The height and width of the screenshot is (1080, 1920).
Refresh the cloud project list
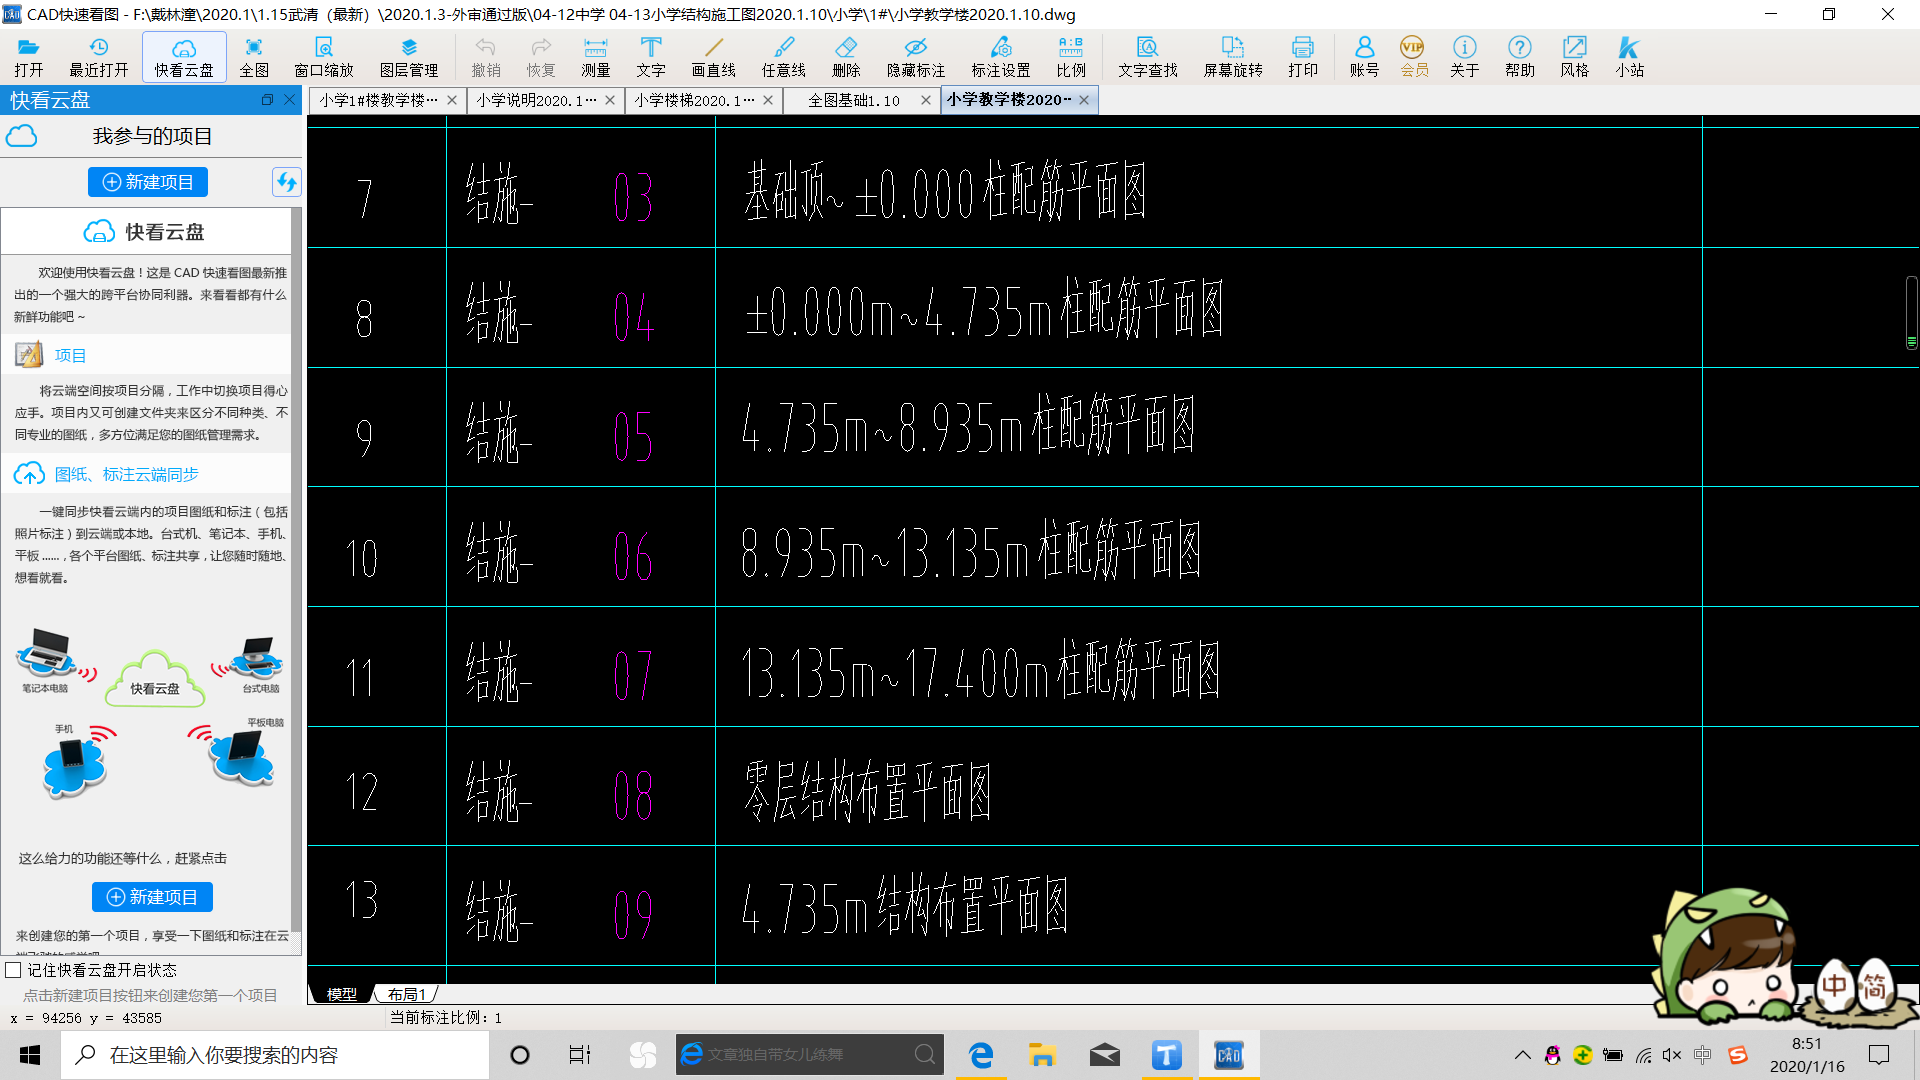tap(286, 182)
